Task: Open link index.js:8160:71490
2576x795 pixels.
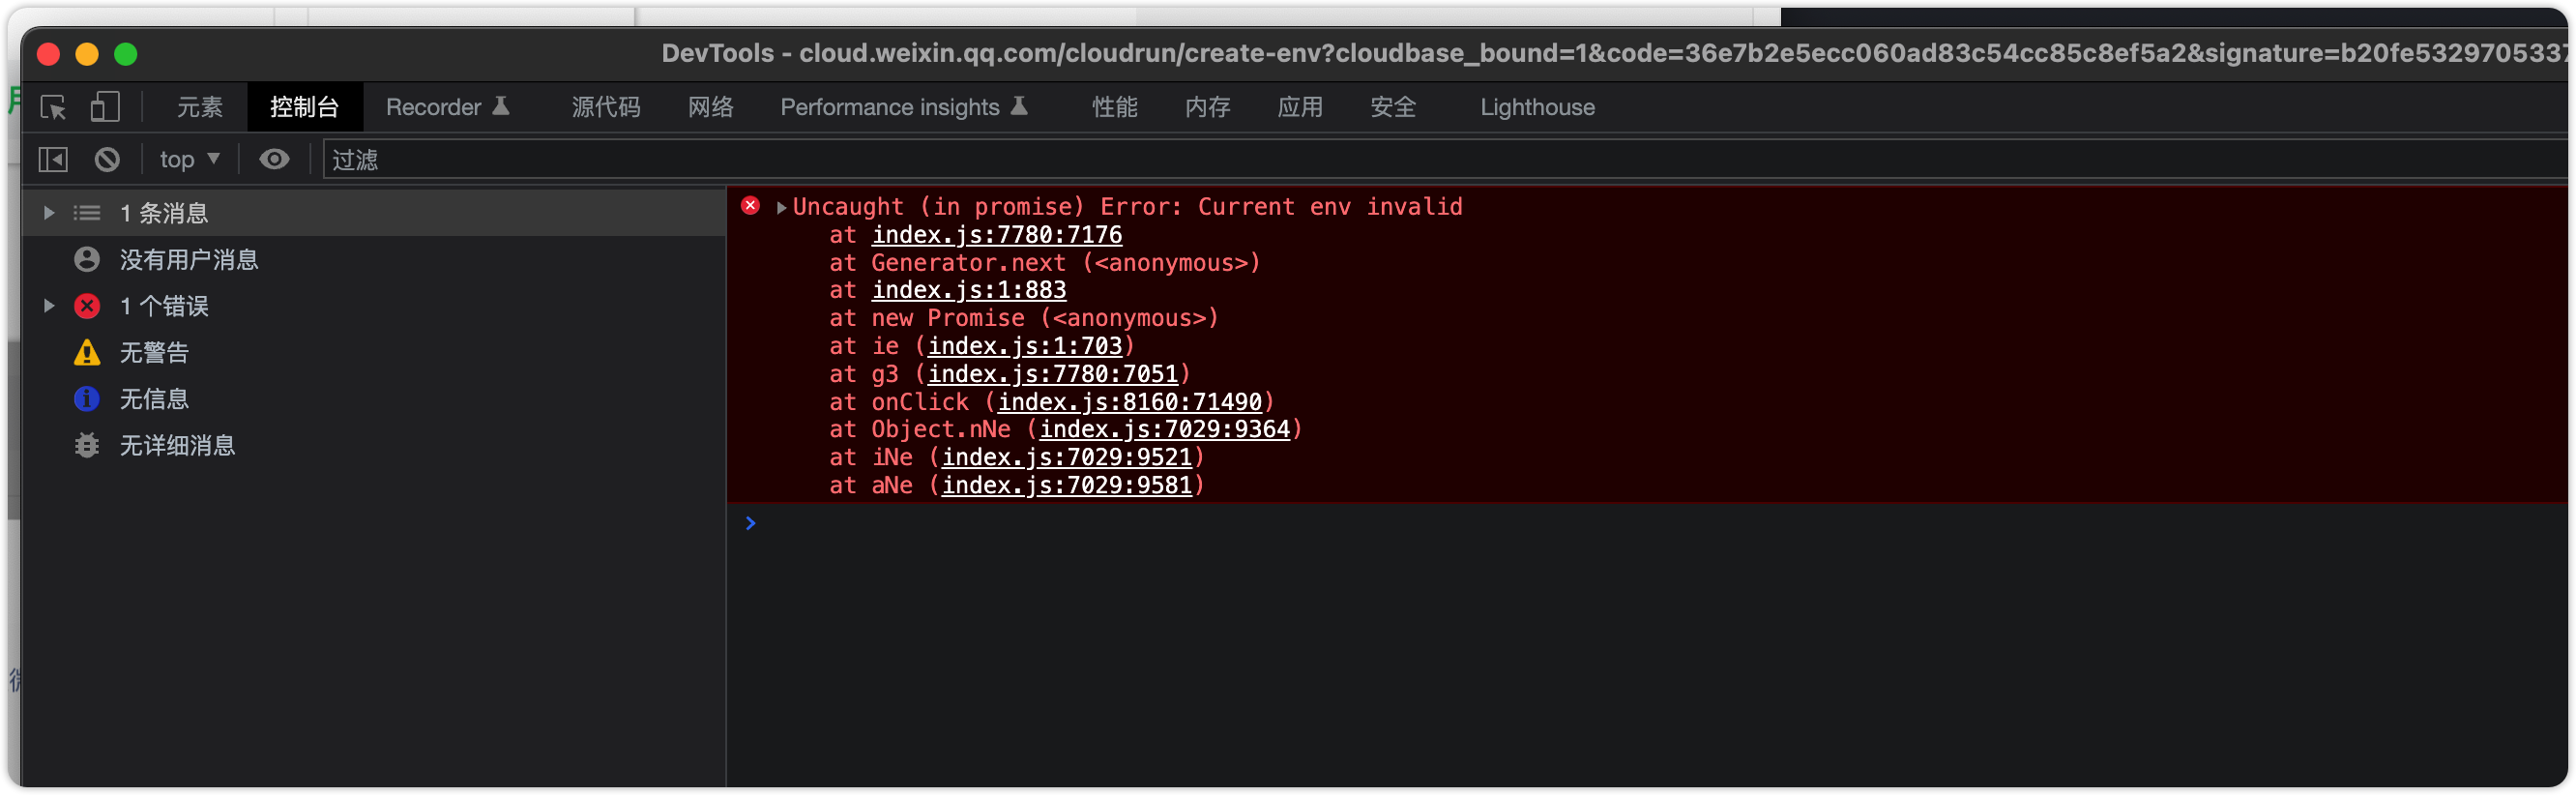Action: point(1130,402)
